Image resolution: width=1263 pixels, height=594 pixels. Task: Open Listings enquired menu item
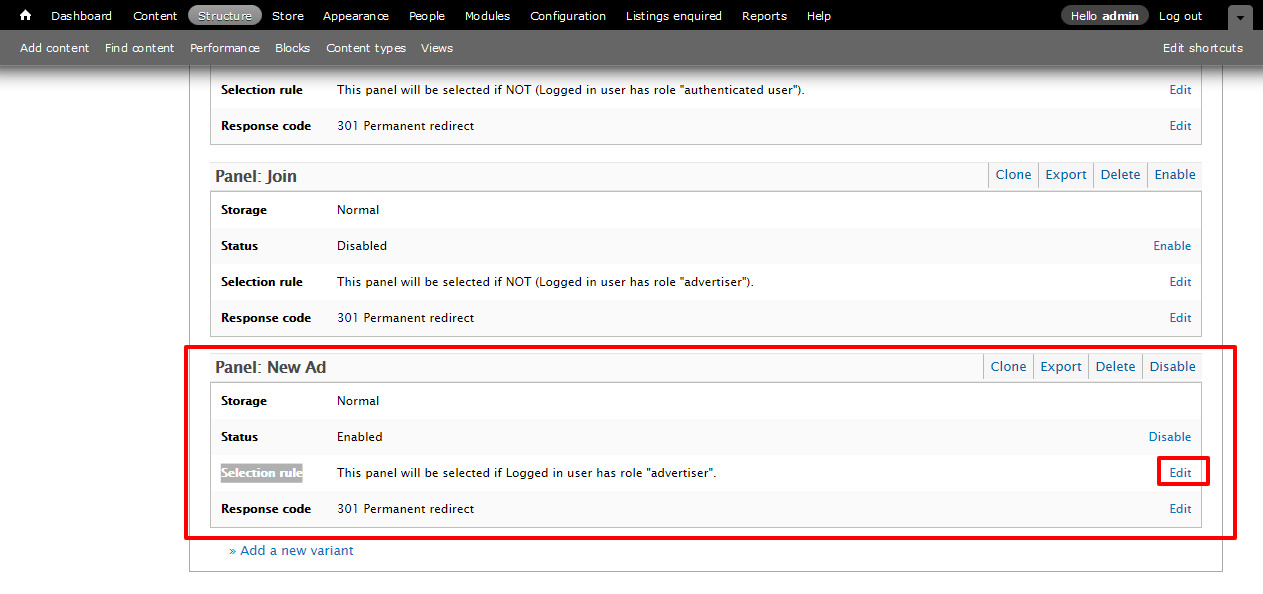673,16
